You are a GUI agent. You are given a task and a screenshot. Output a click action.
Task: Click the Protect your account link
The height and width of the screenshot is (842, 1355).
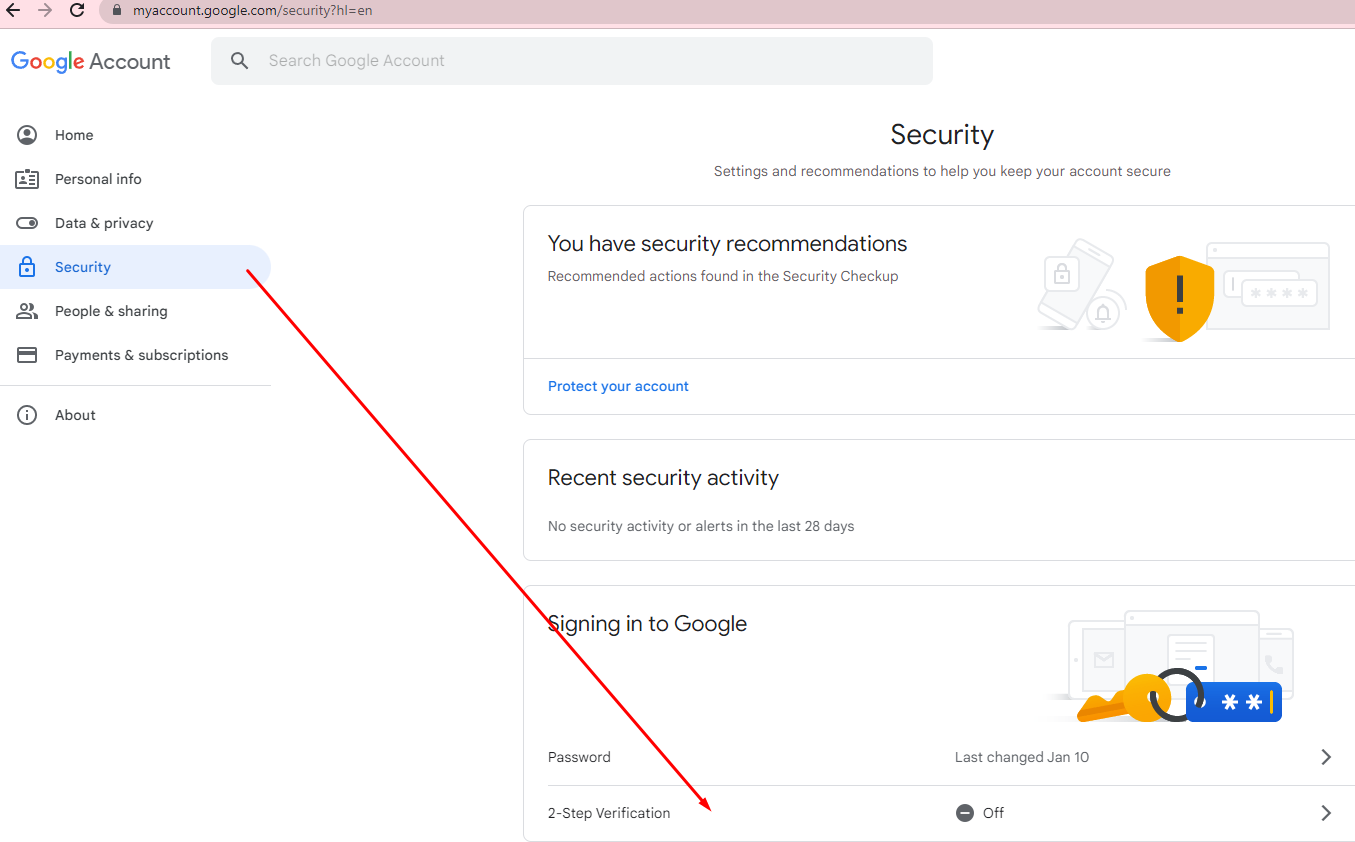pos(618,386)
